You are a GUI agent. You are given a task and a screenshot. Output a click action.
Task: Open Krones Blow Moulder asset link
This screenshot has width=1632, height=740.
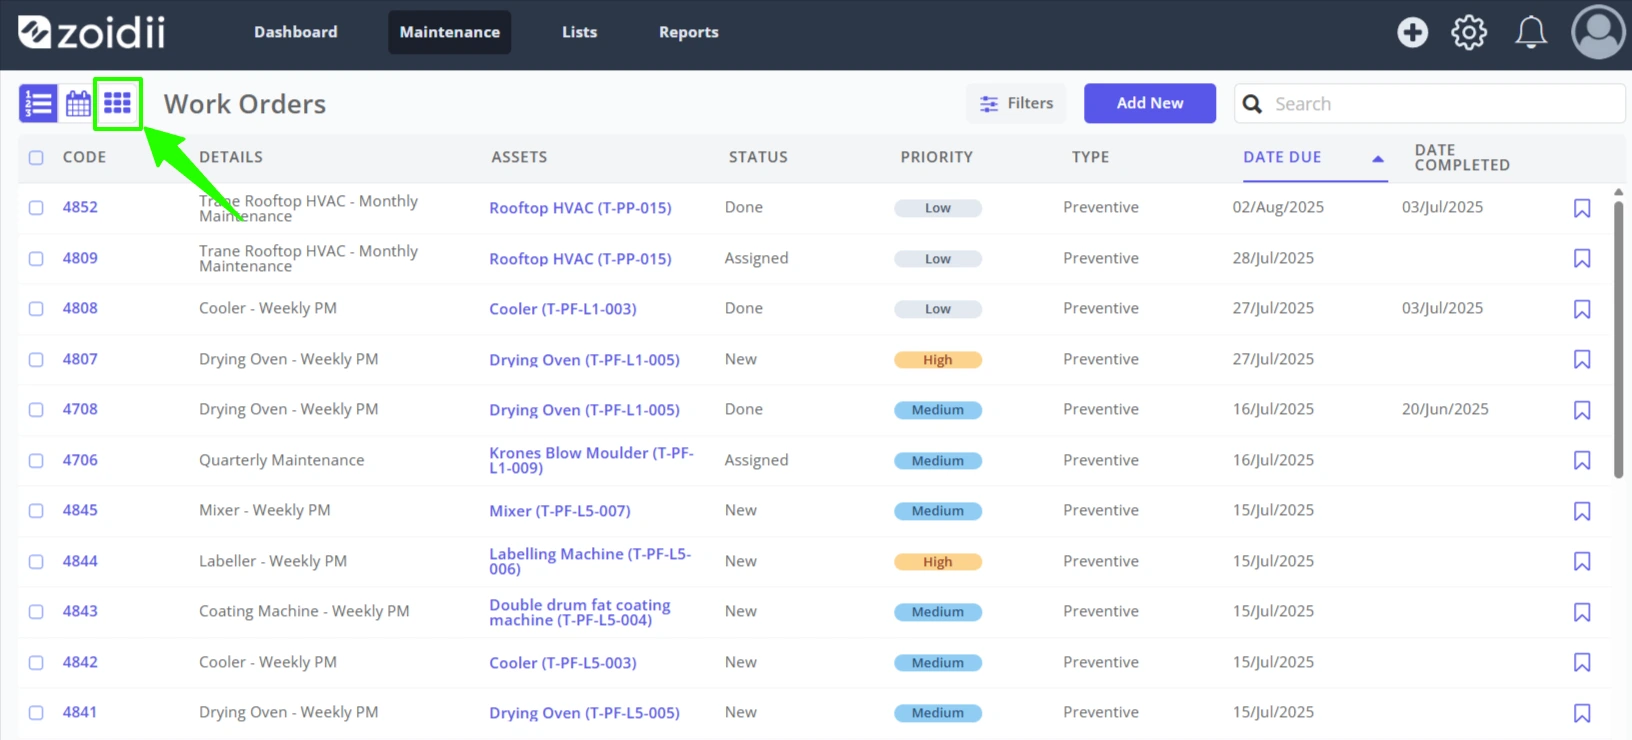pyautogui.click(x=591, y=460)
